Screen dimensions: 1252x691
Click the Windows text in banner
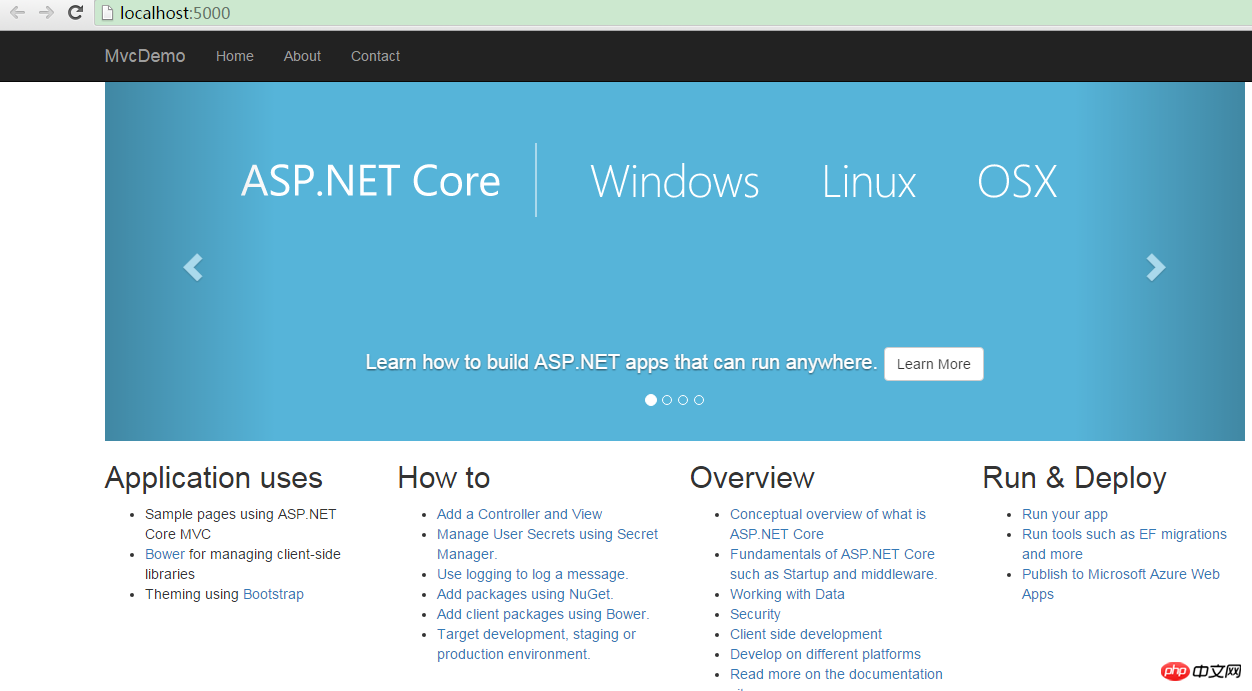(675, 182)
